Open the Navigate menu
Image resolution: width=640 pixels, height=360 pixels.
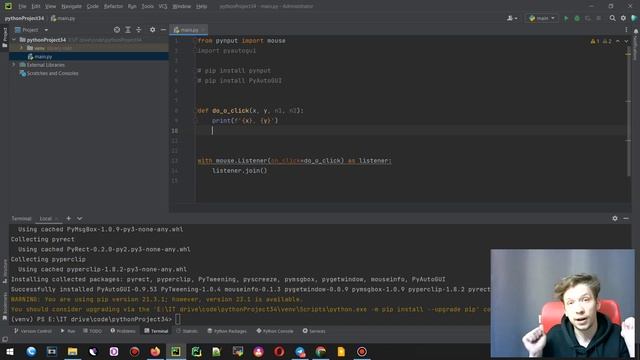coord(71,6)
